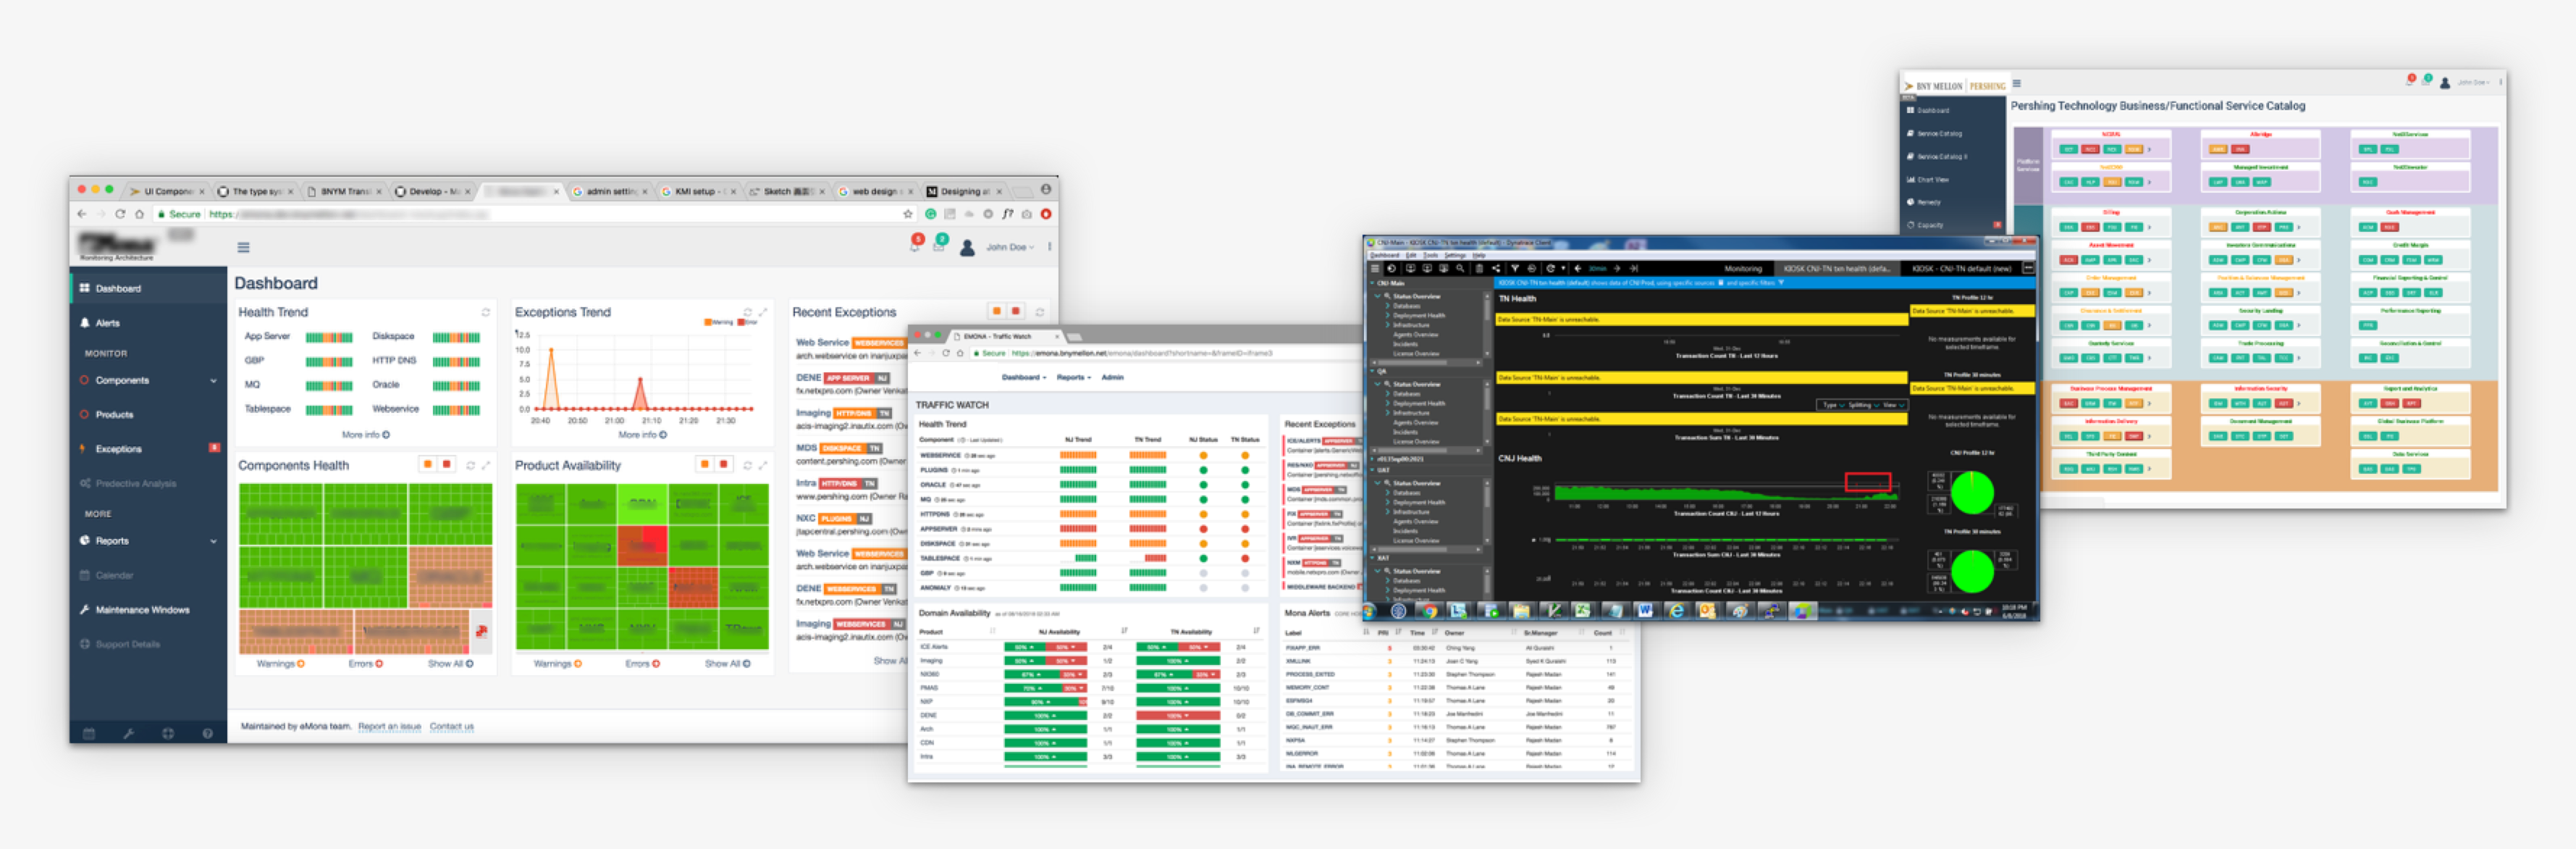Open Exceptions in the left sidebar

tap(148, 449)
